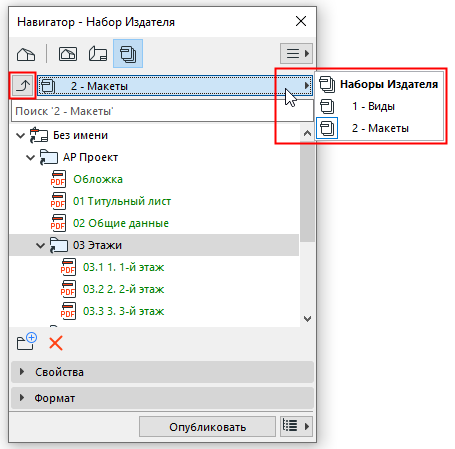Image resolution: width=455 pixels, height=449 pixels.
Task: Click the search field Поиск '2 - Макеты'
Action: pyautogui.click(x=162, y=111)
